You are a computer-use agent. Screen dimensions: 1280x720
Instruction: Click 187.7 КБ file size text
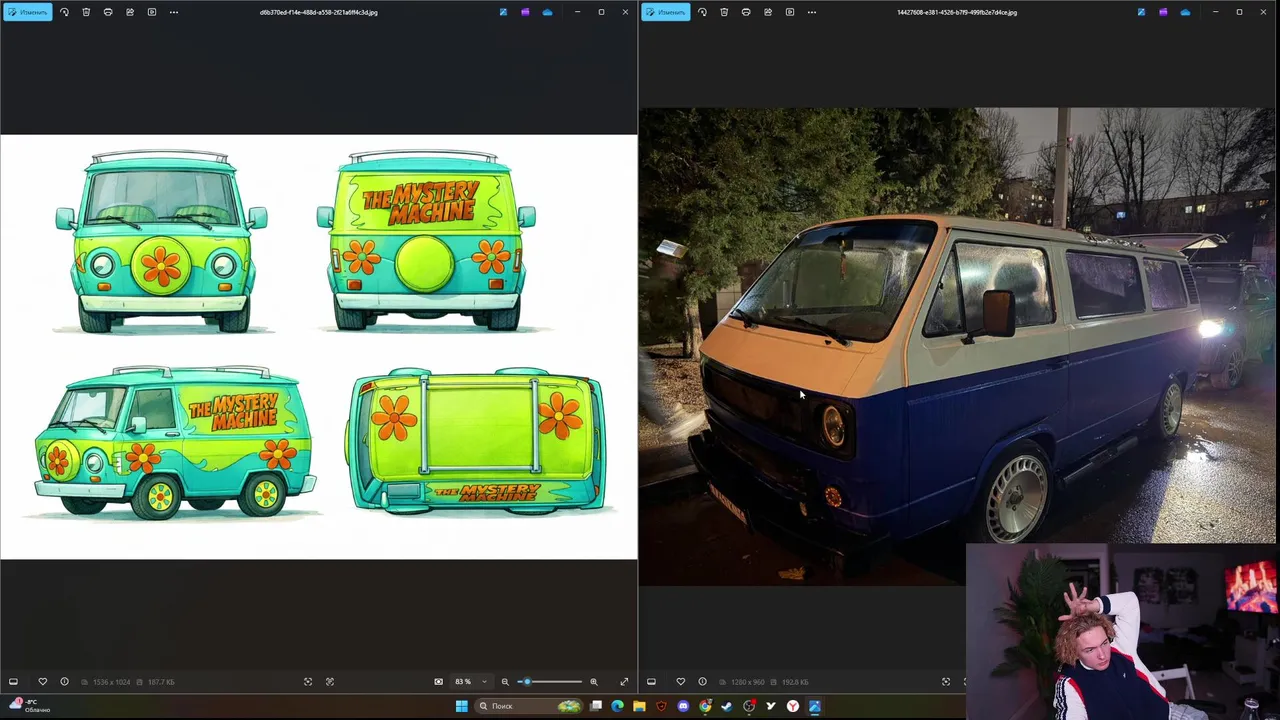point(161,682)
